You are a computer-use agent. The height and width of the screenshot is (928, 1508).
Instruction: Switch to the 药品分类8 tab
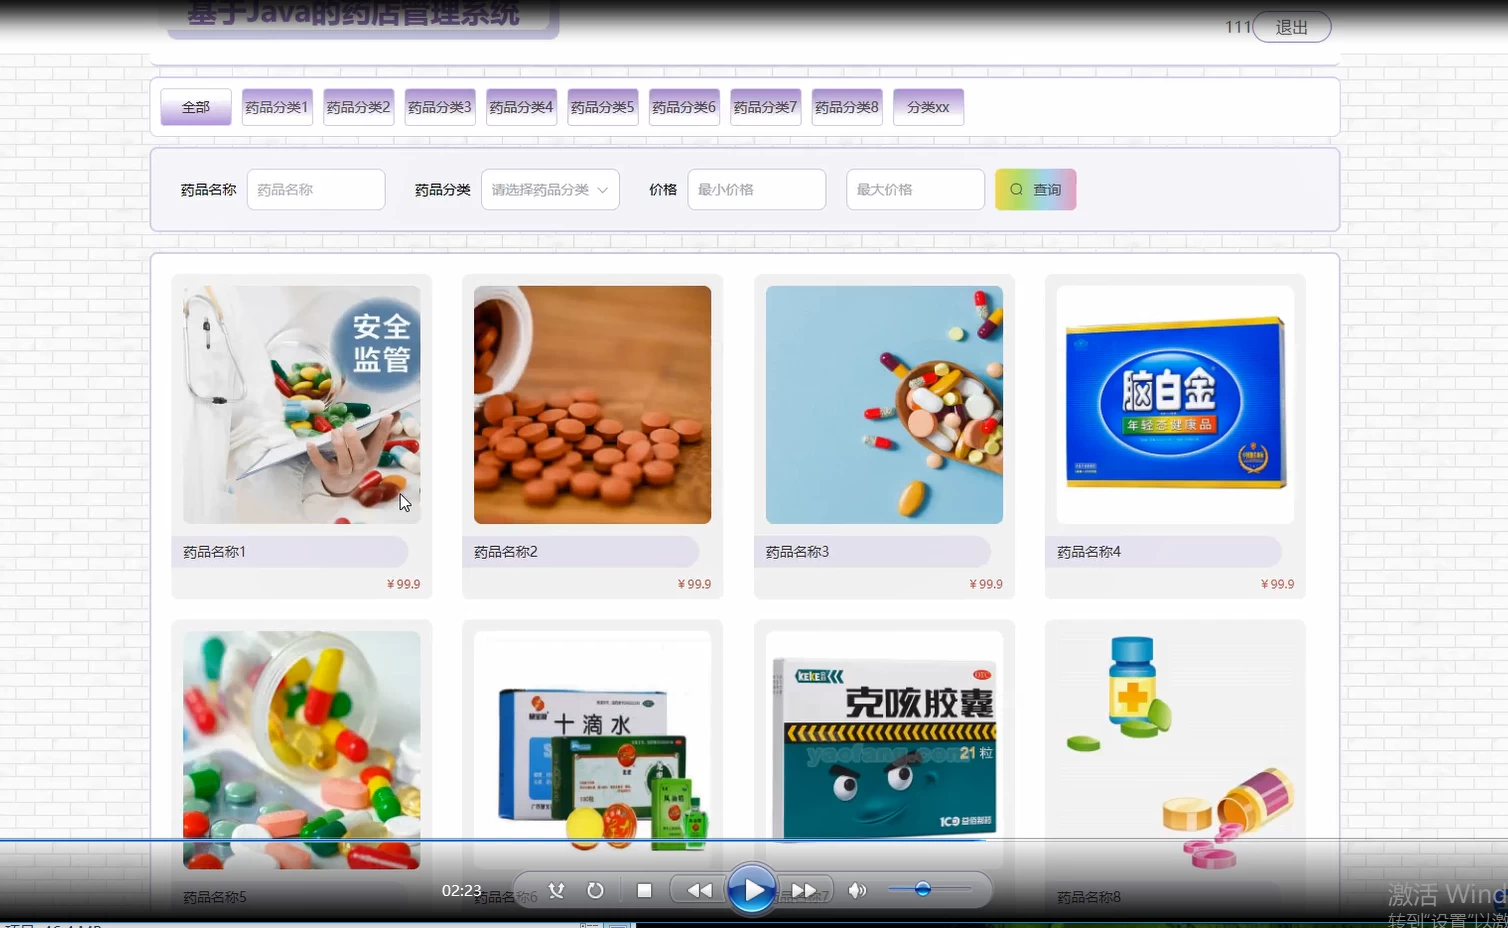click(847, 107)
